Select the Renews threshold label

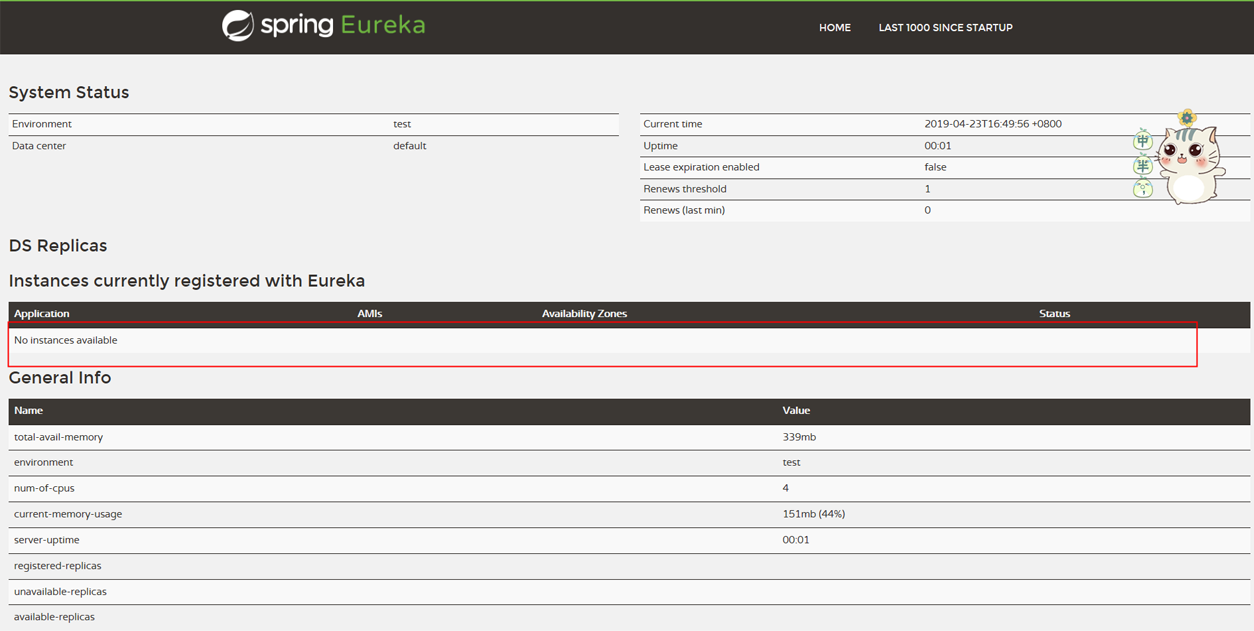point(685,189)
